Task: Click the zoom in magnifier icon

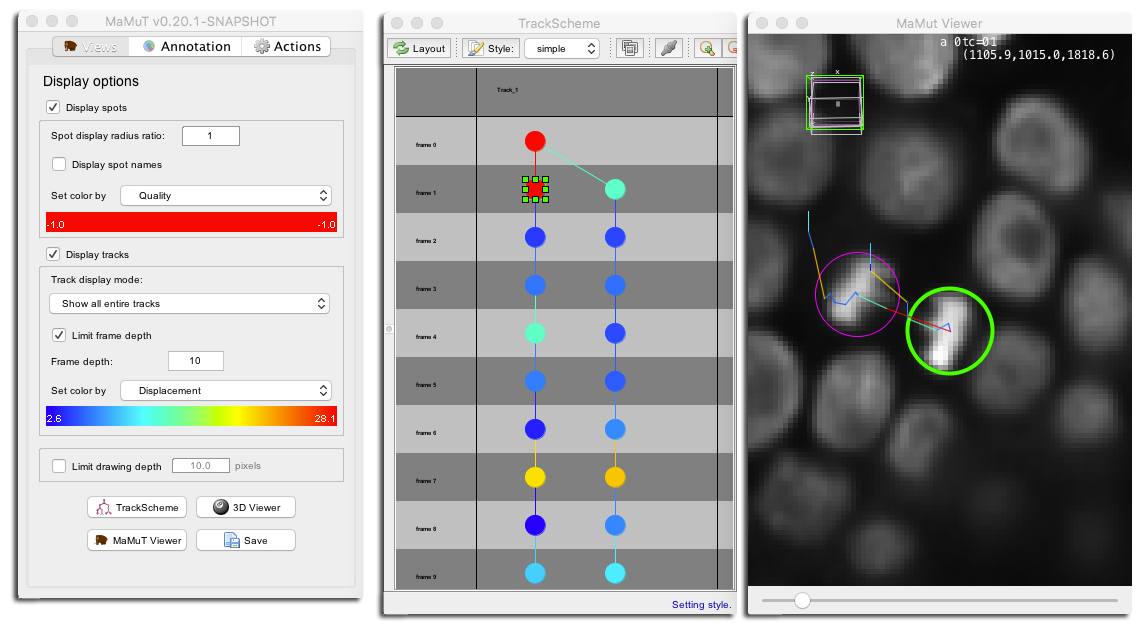Action: coord(707,48)
